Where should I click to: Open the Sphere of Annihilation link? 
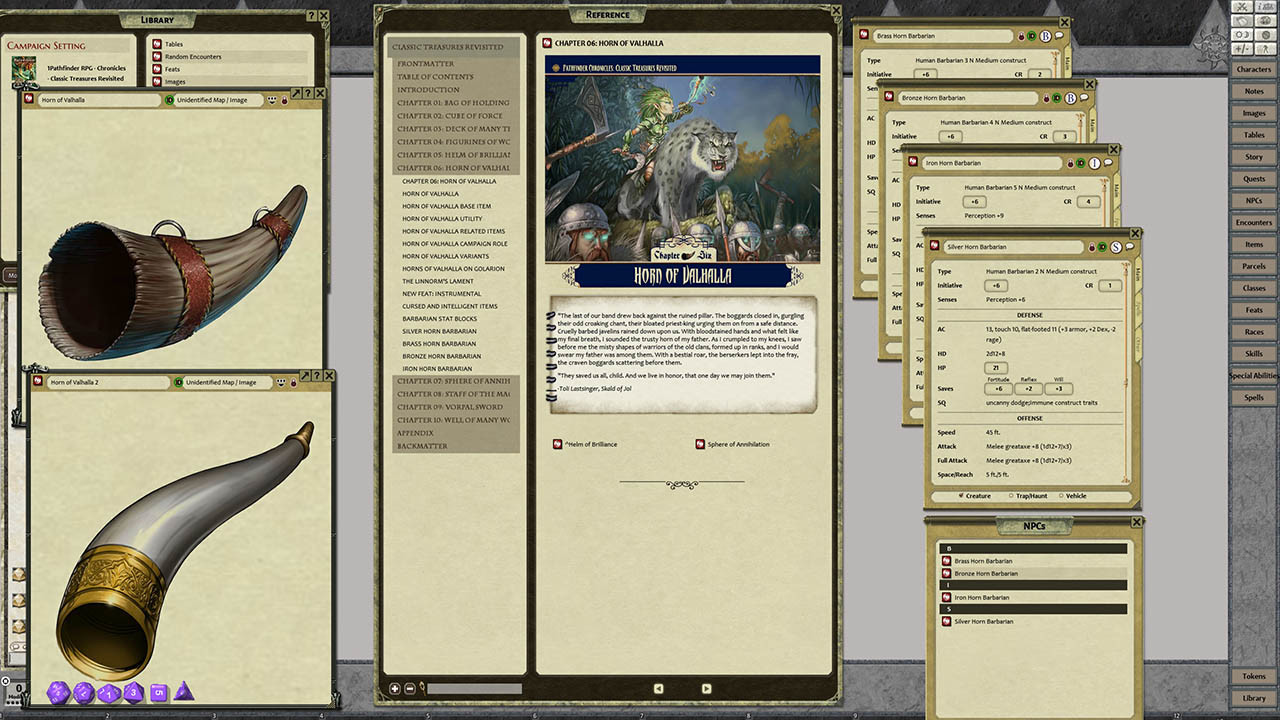click(740, 444)
